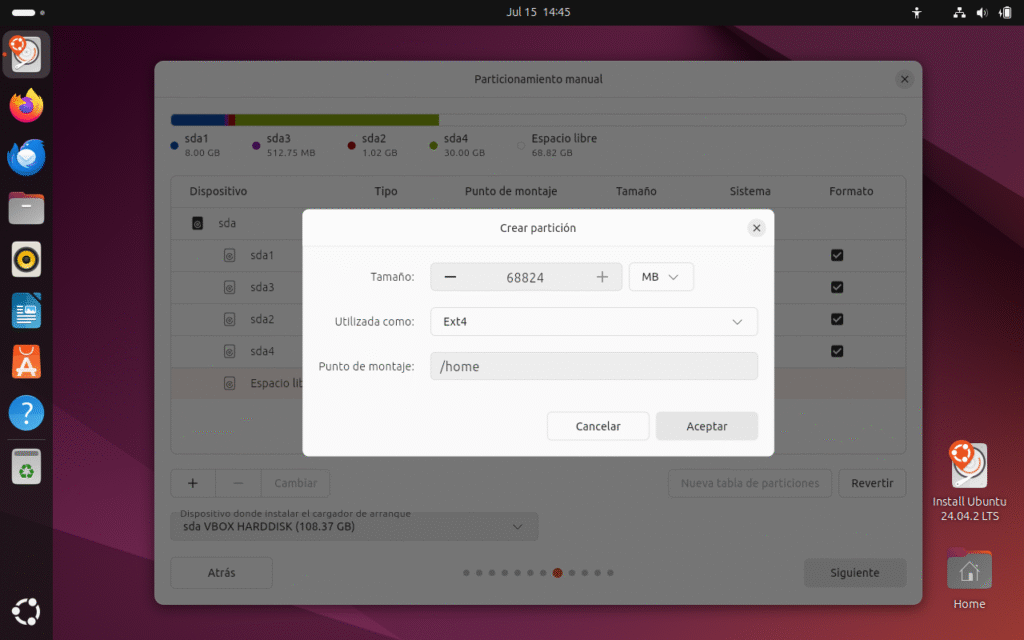Image resolution: width=1024 pixels, height=640 pixels.
Task: Click the Revertir button
Action: point(872,483)
